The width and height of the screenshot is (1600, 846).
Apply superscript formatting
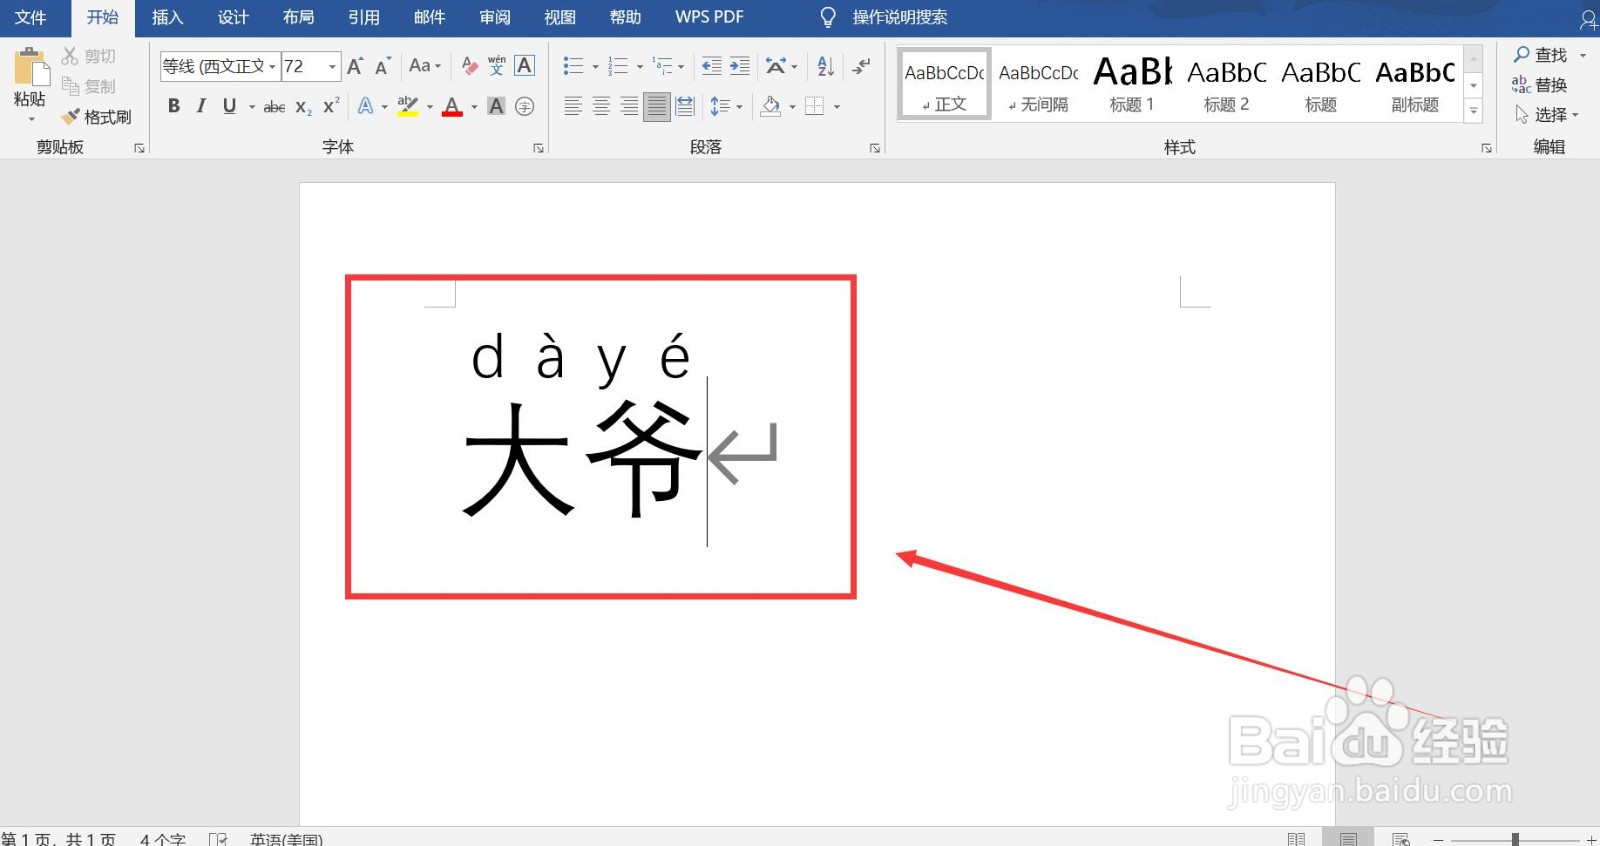331,106
